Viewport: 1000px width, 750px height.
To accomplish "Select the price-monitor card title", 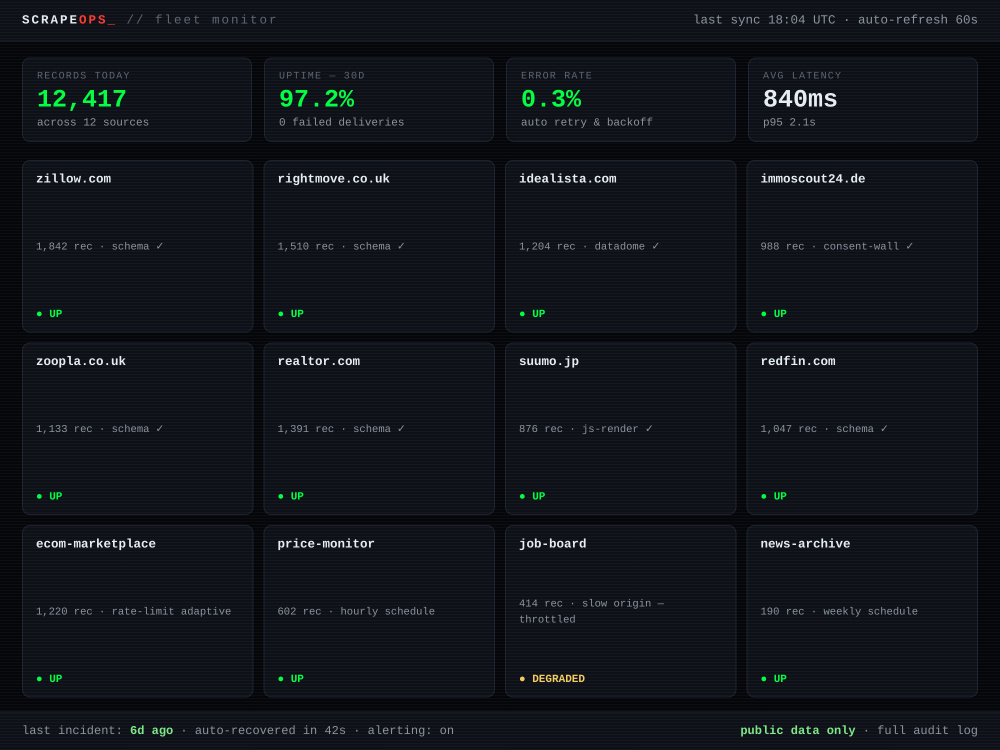I will click(326, 543).
